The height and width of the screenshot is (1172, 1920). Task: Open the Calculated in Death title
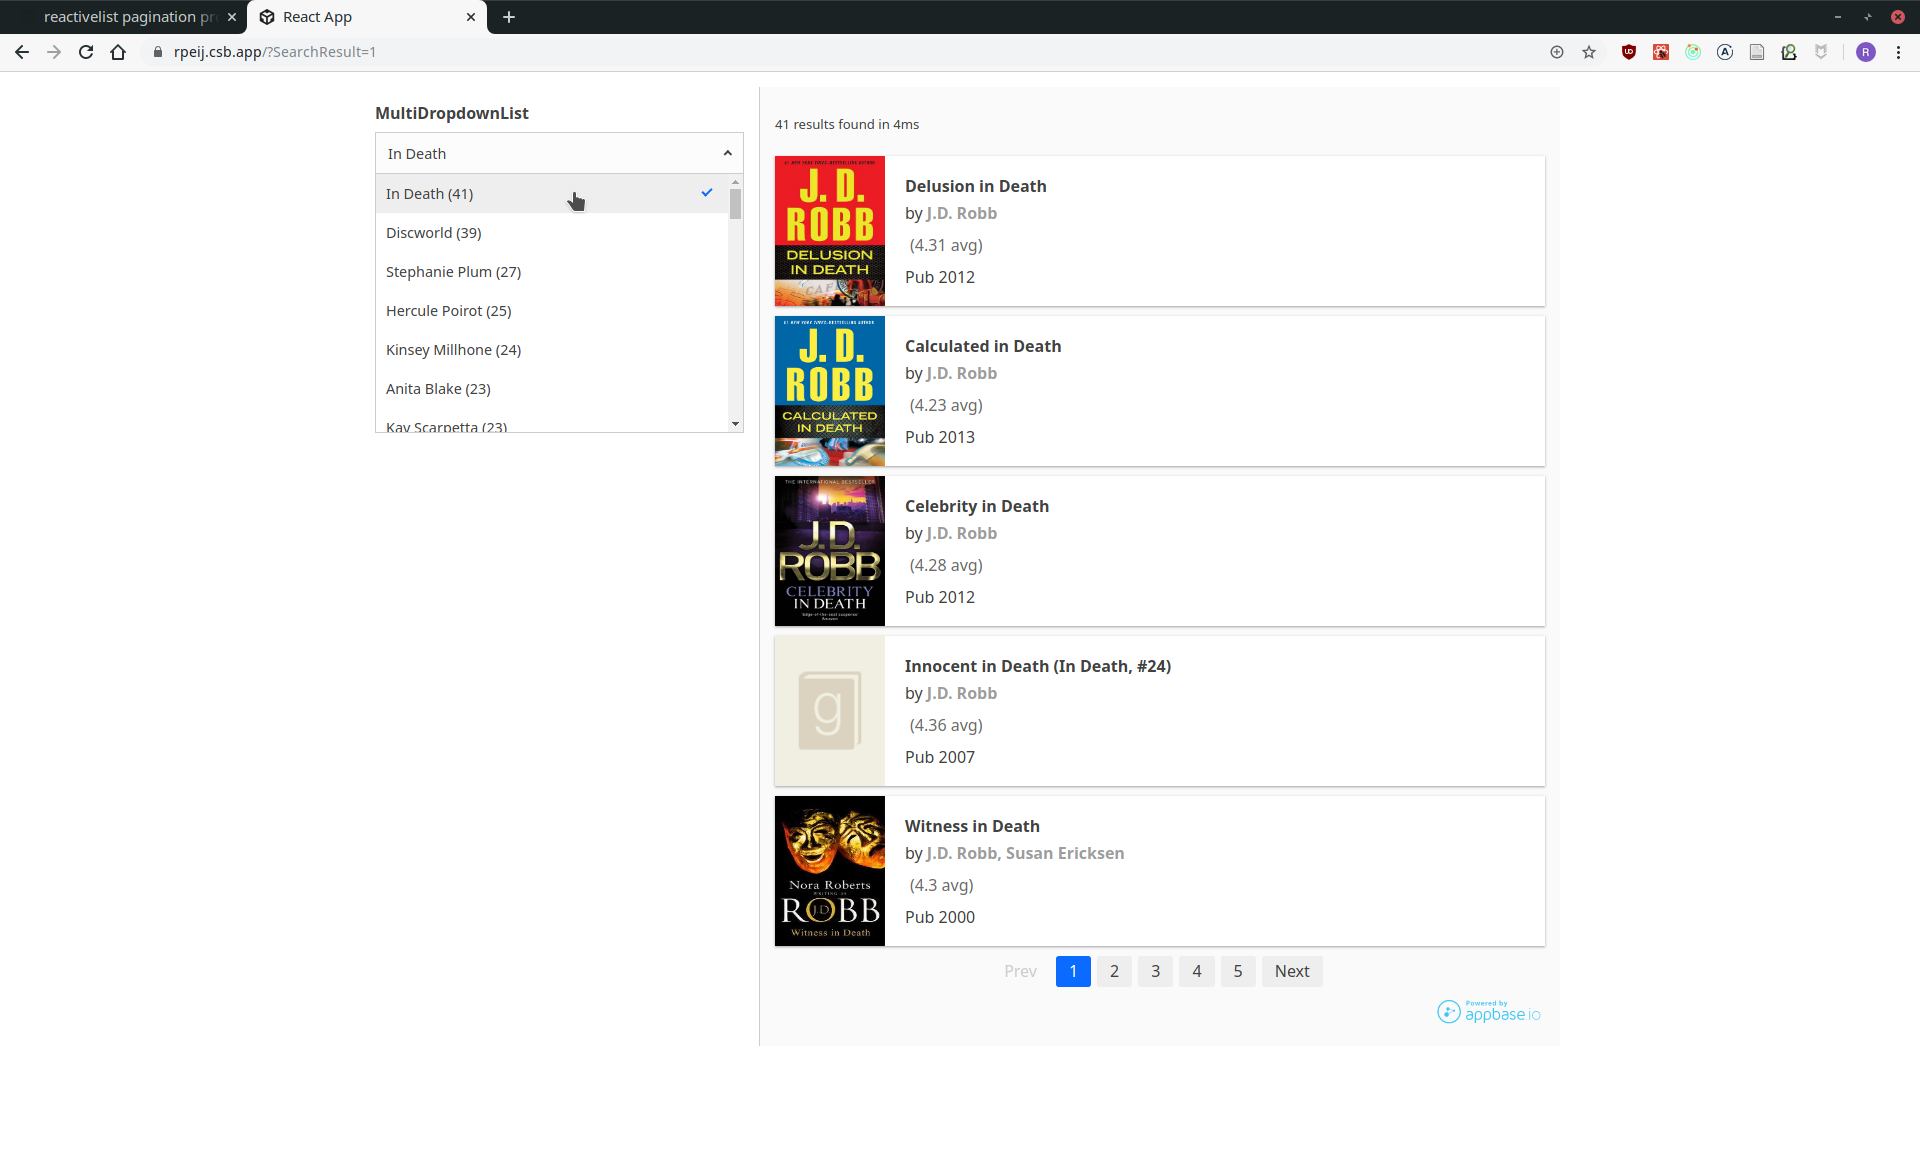(x=983, y=346)
